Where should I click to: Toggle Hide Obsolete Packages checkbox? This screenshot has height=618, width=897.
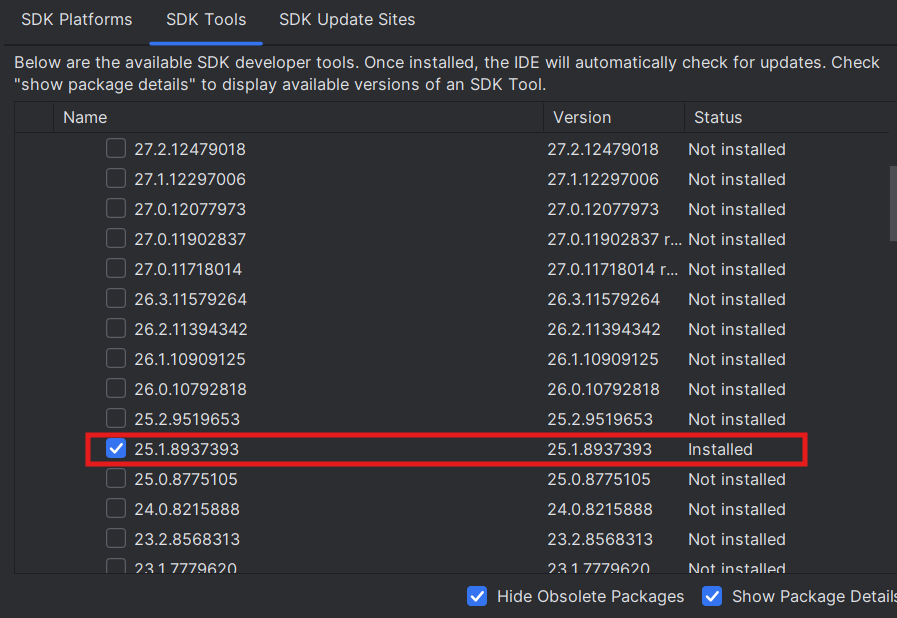pyautogui.click(x=477, y=597)
